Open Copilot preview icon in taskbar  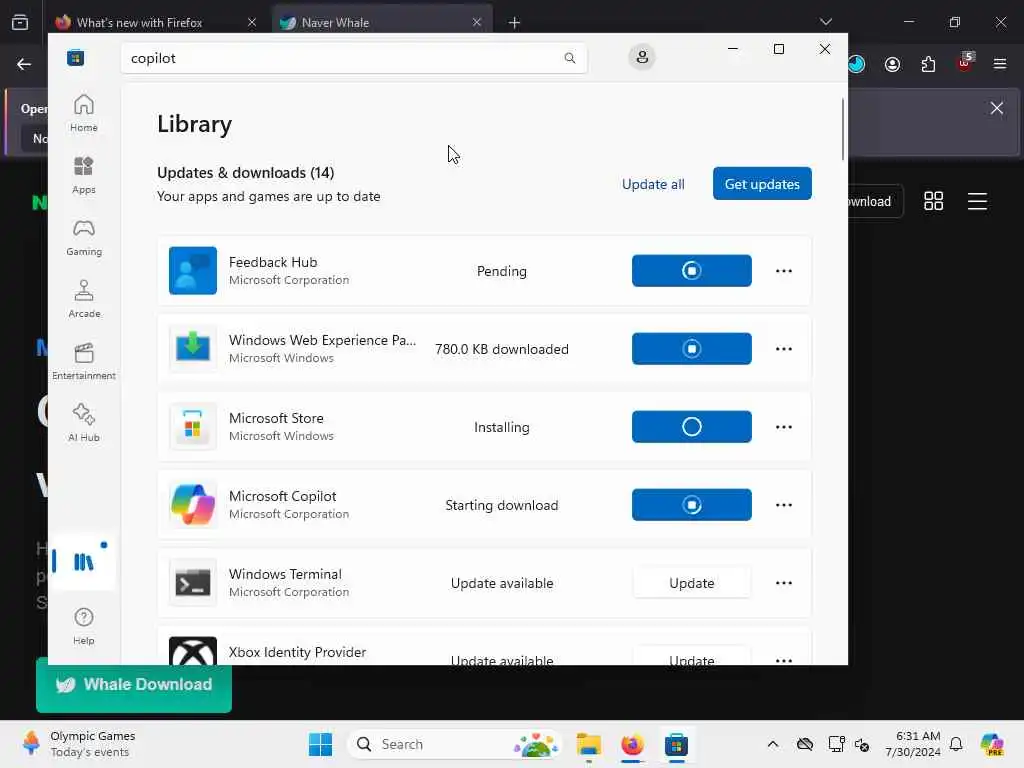point(991,744)
